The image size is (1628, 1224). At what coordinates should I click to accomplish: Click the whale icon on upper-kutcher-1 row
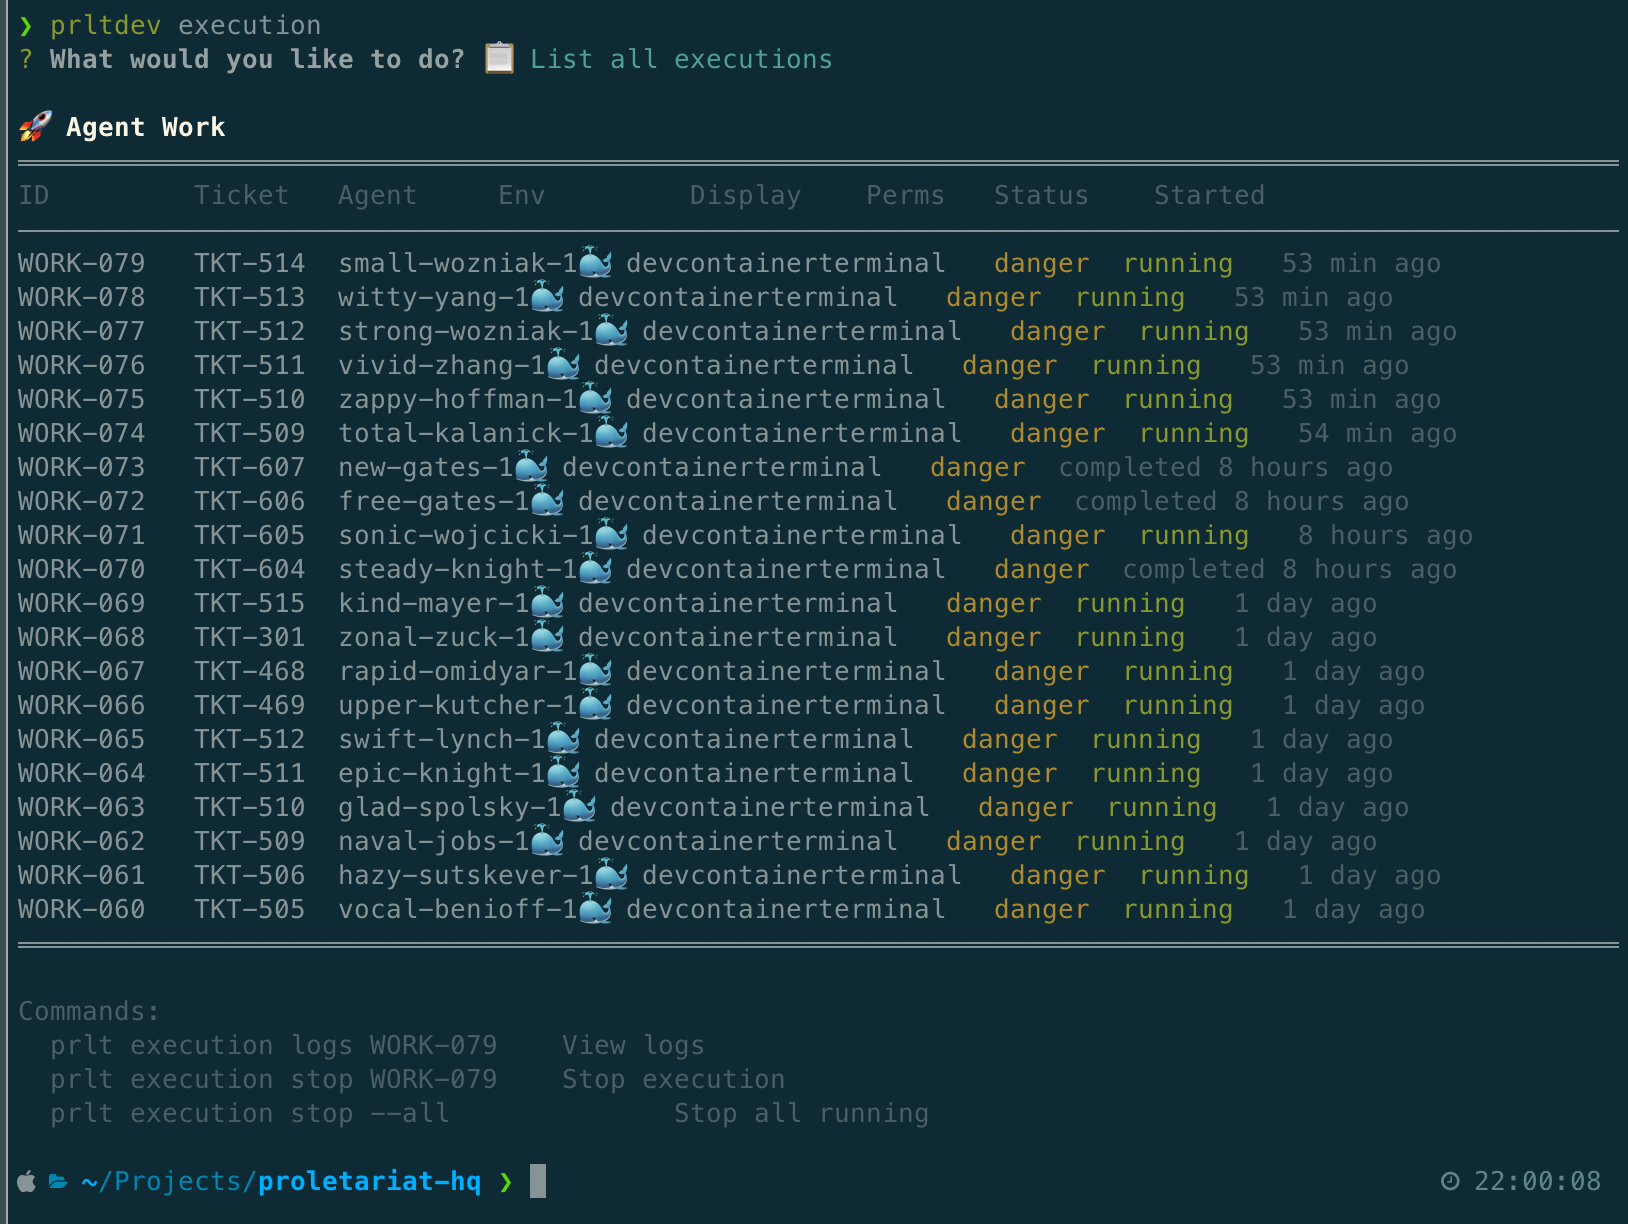tap(595, 705)
